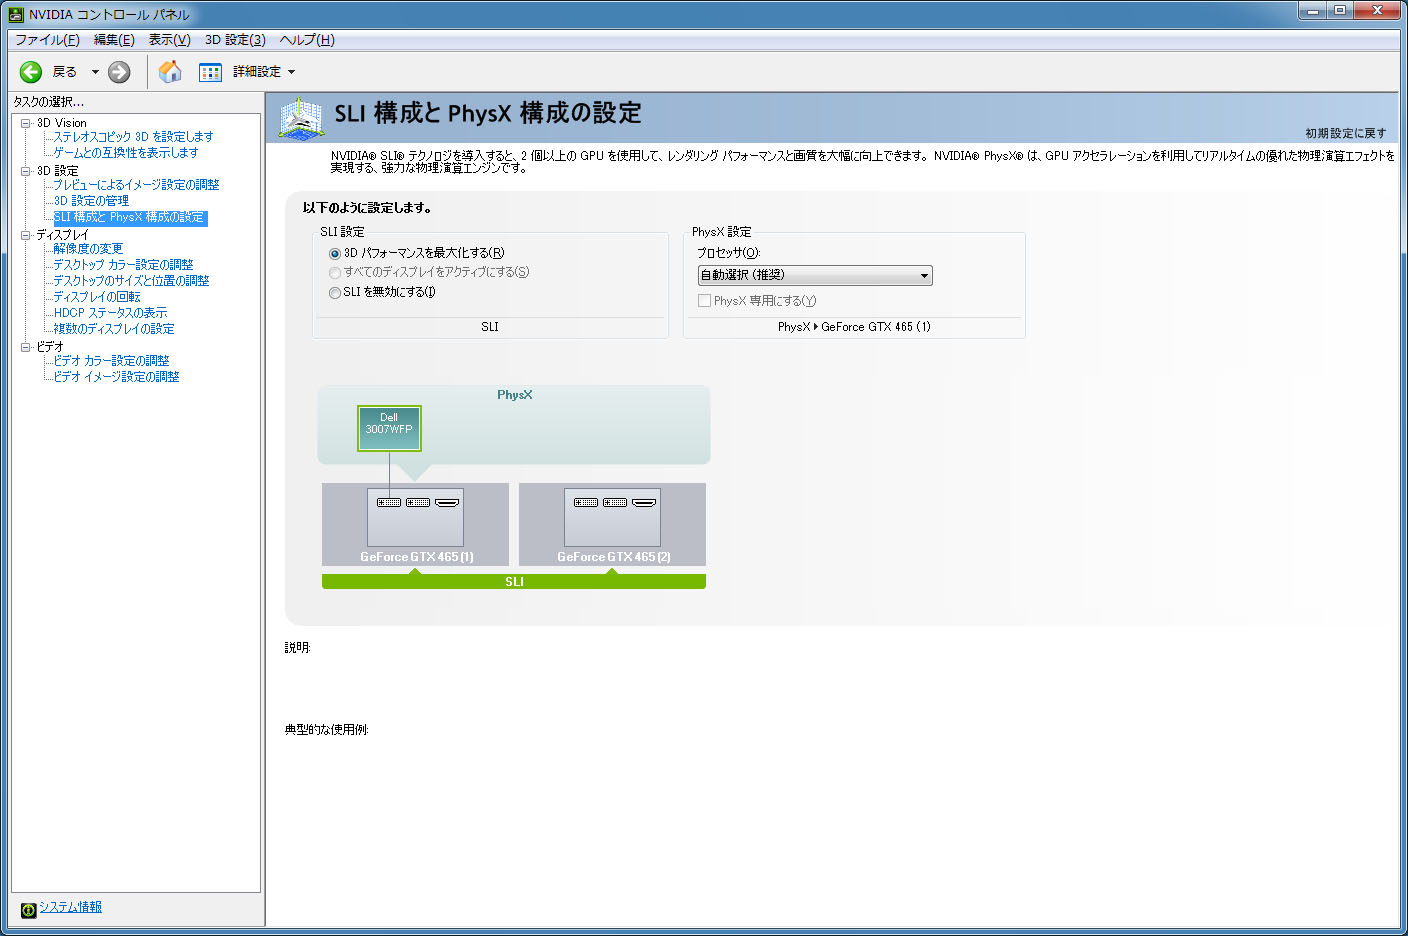1408x936 pixels.
Task: Open デスクトップのサイズと位置の調整 page
Action: (x=131, y=281)
